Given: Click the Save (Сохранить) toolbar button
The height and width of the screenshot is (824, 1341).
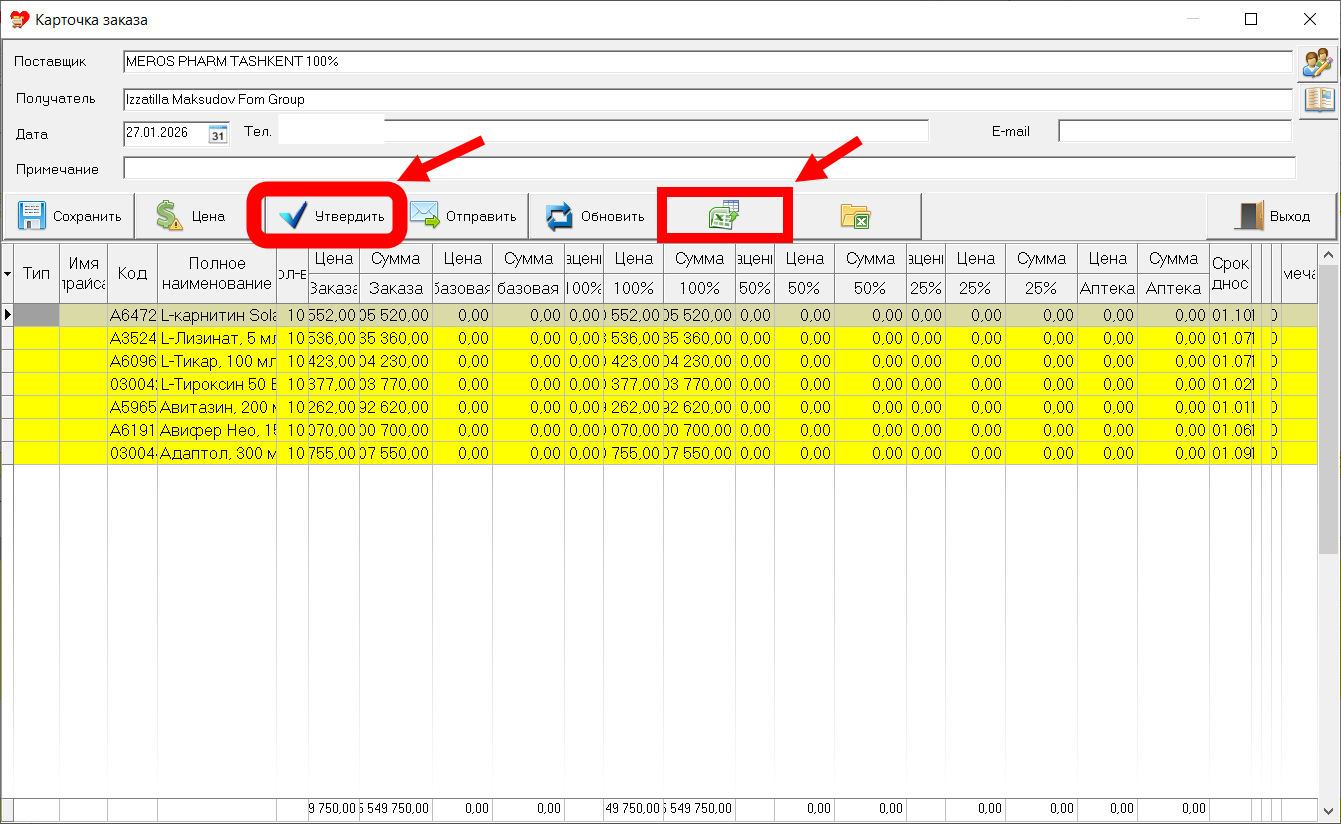Looking at the screenshot, I should pyautogui.click(x=69, y=216).
